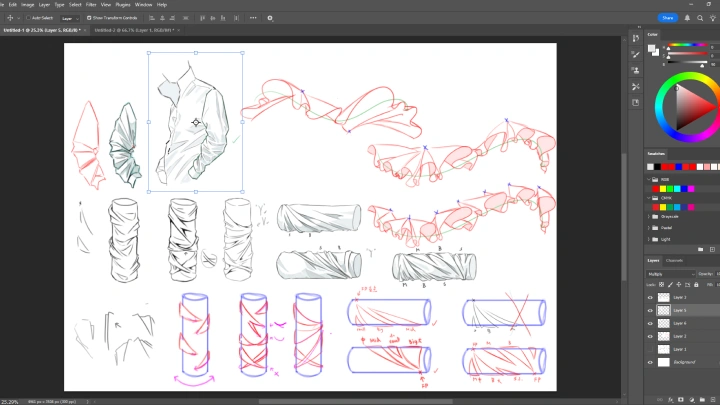Expand the Pastel swatch group

(x=649, y=228)
